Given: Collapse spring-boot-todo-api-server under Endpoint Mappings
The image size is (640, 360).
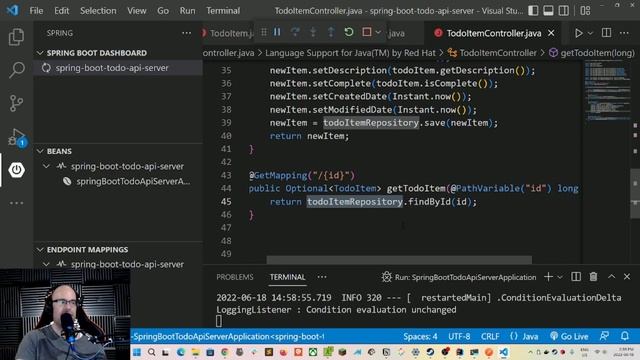Looking at the screenshot, I should tap(47, 264).
